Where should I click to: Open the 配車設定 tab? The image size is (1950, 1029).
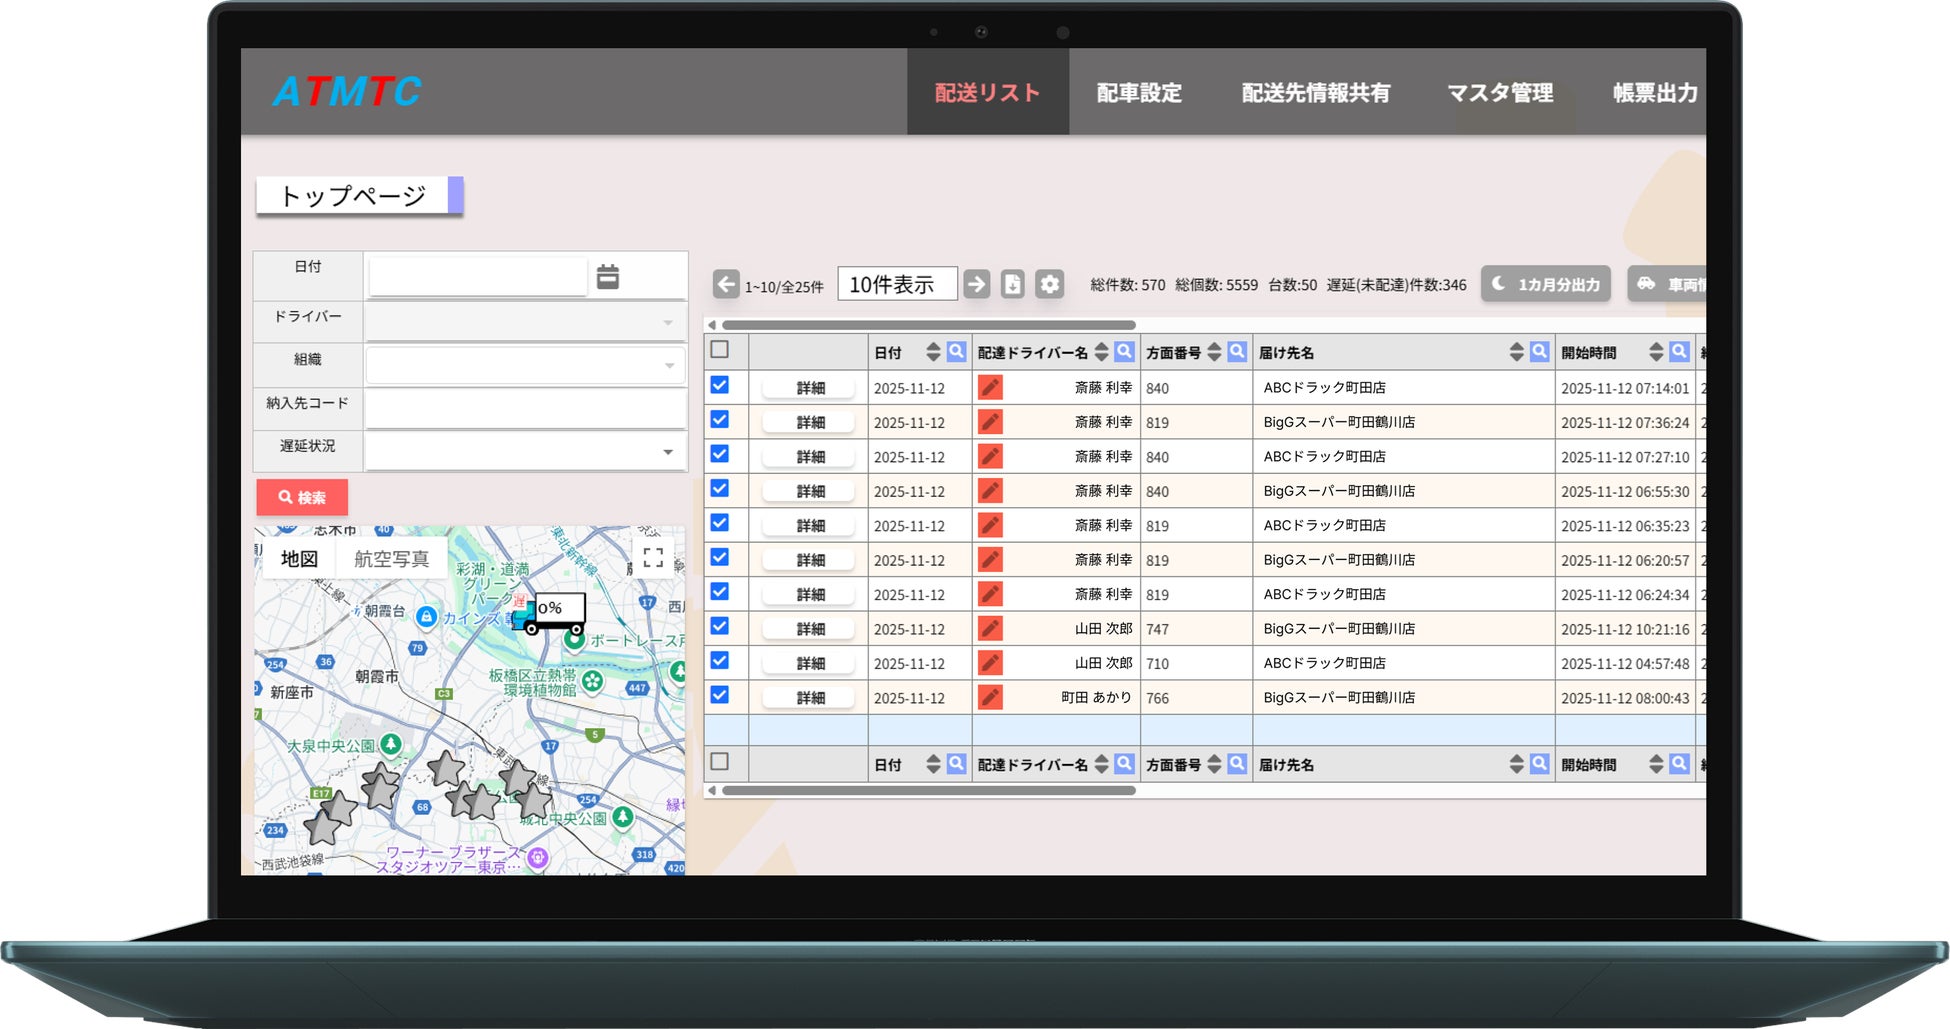click(1139, 93)
